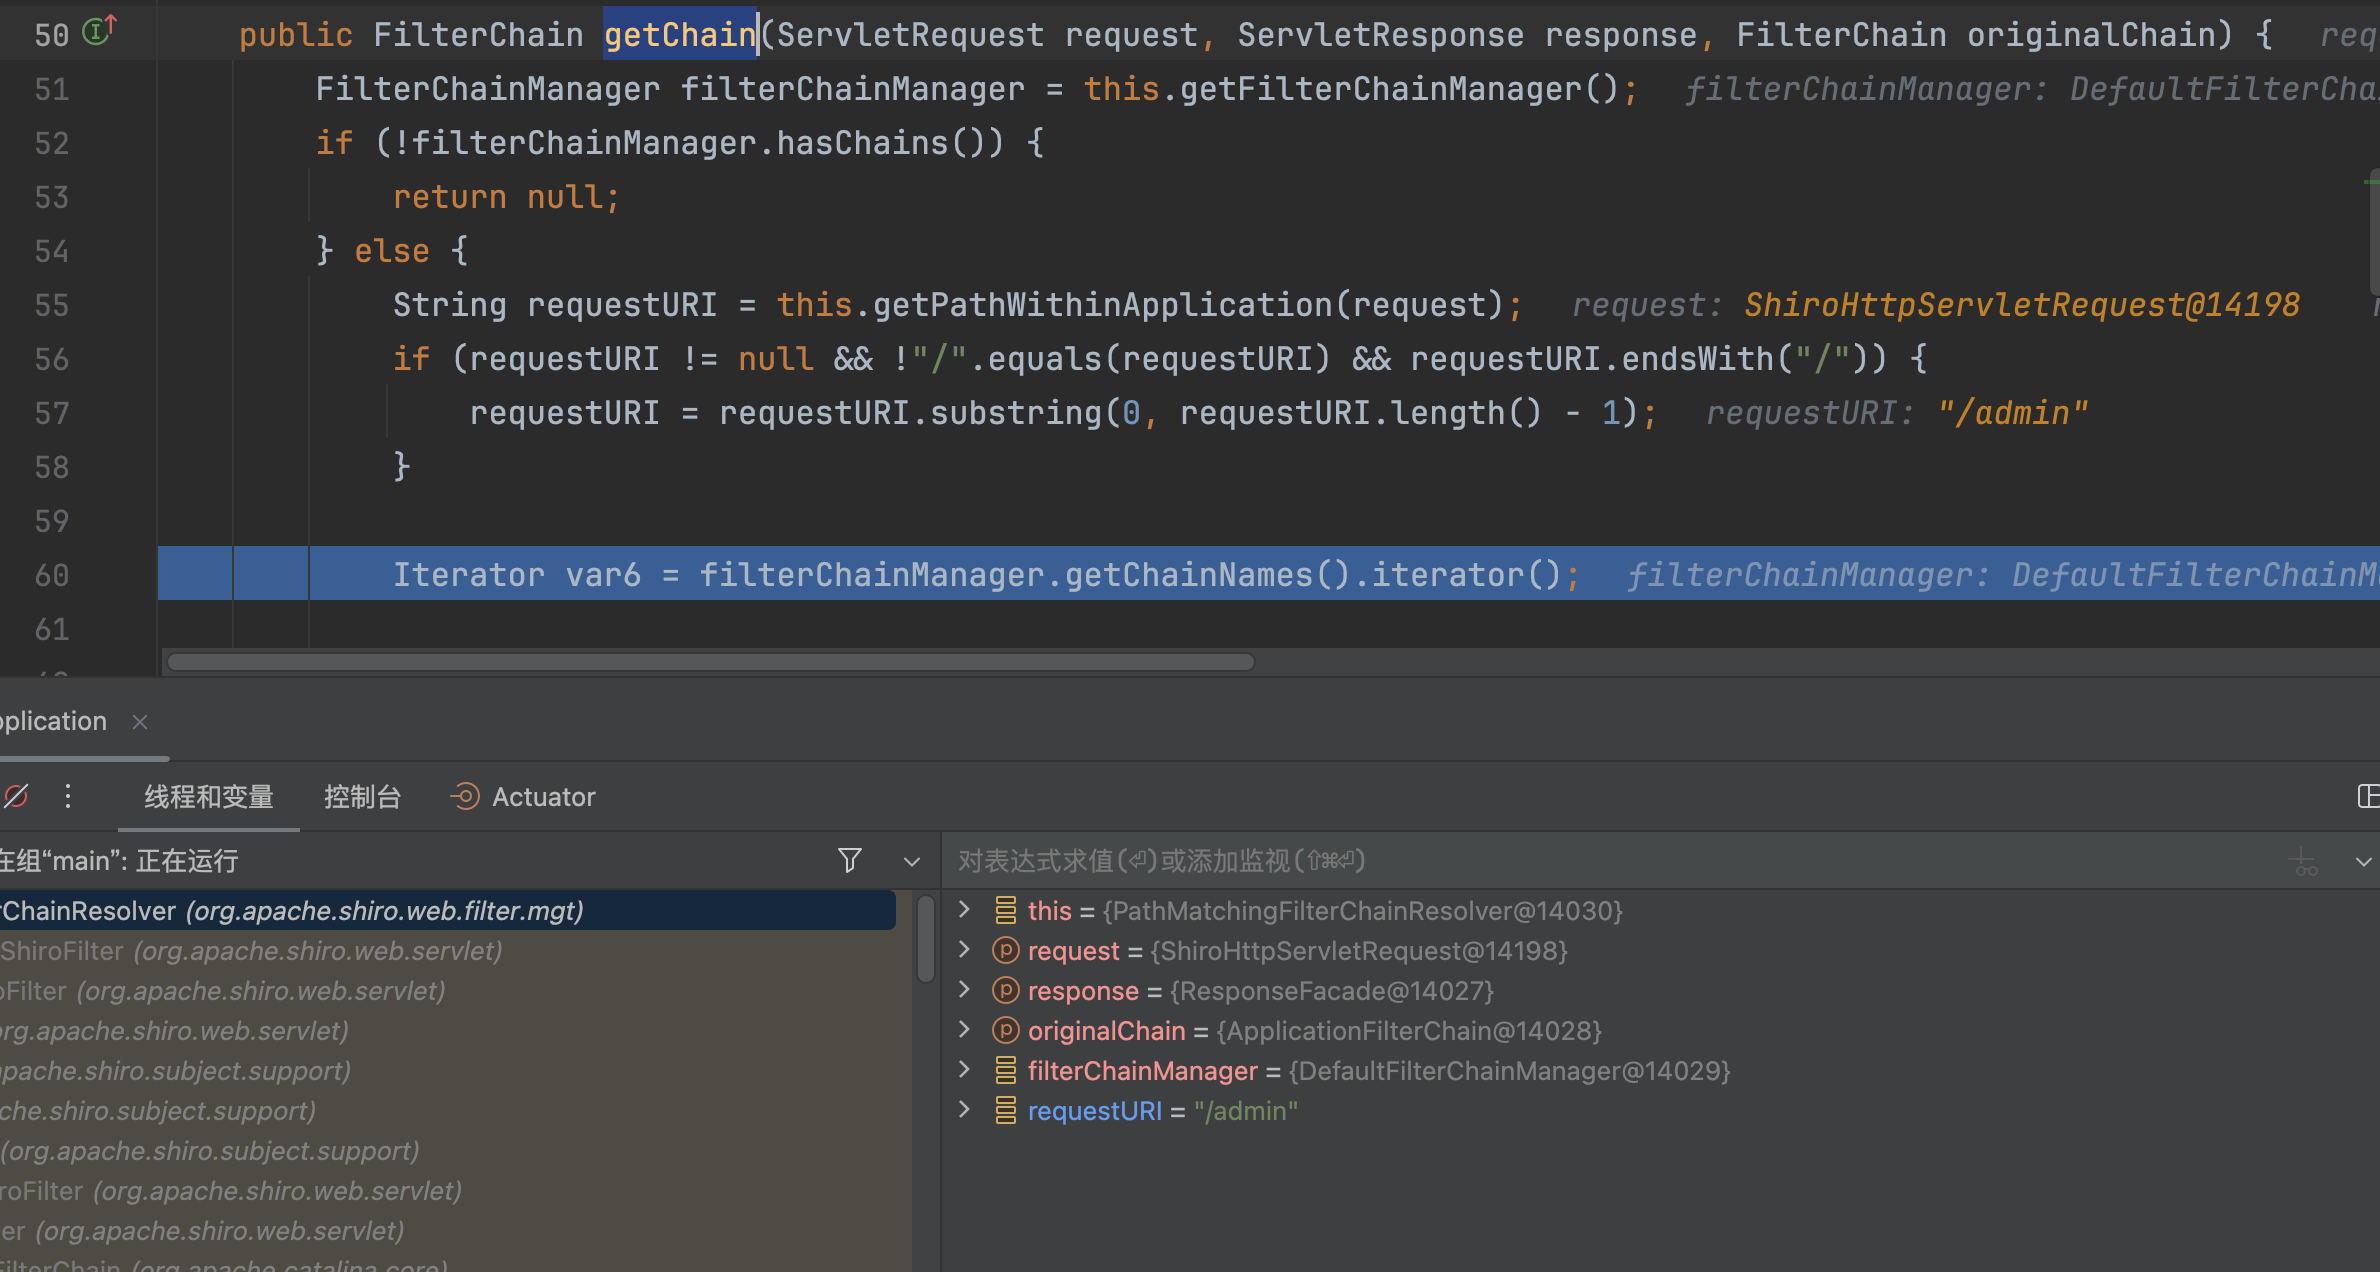Open the evaluate expression history dropdown

[2362, 862]
